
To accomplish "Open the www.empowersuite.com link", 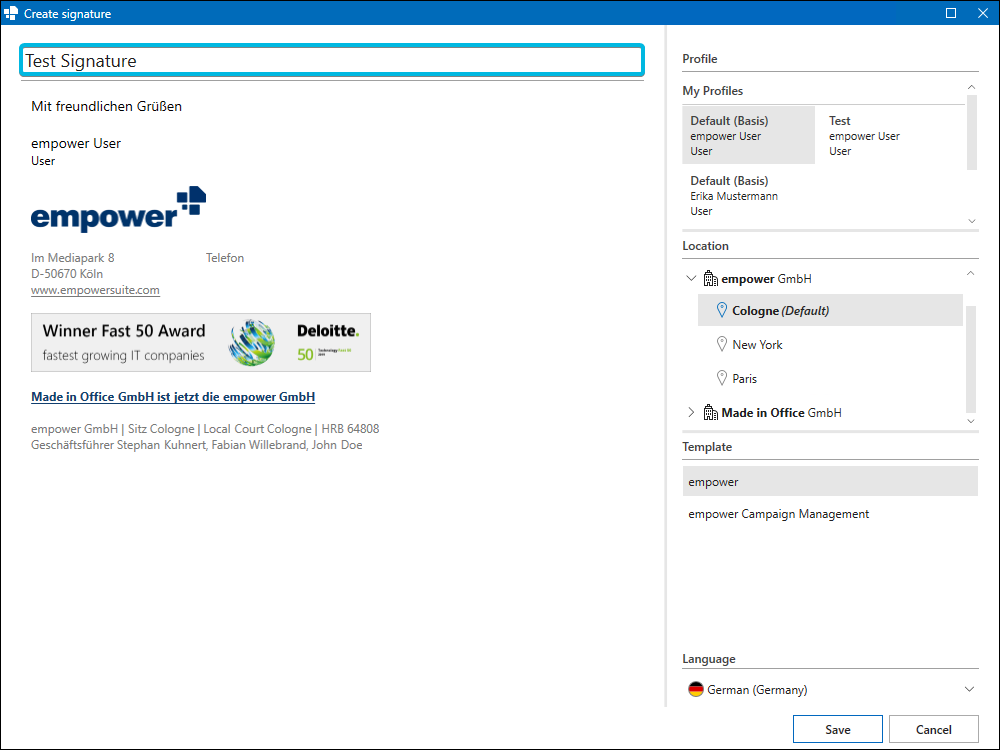I will point(95,290).
